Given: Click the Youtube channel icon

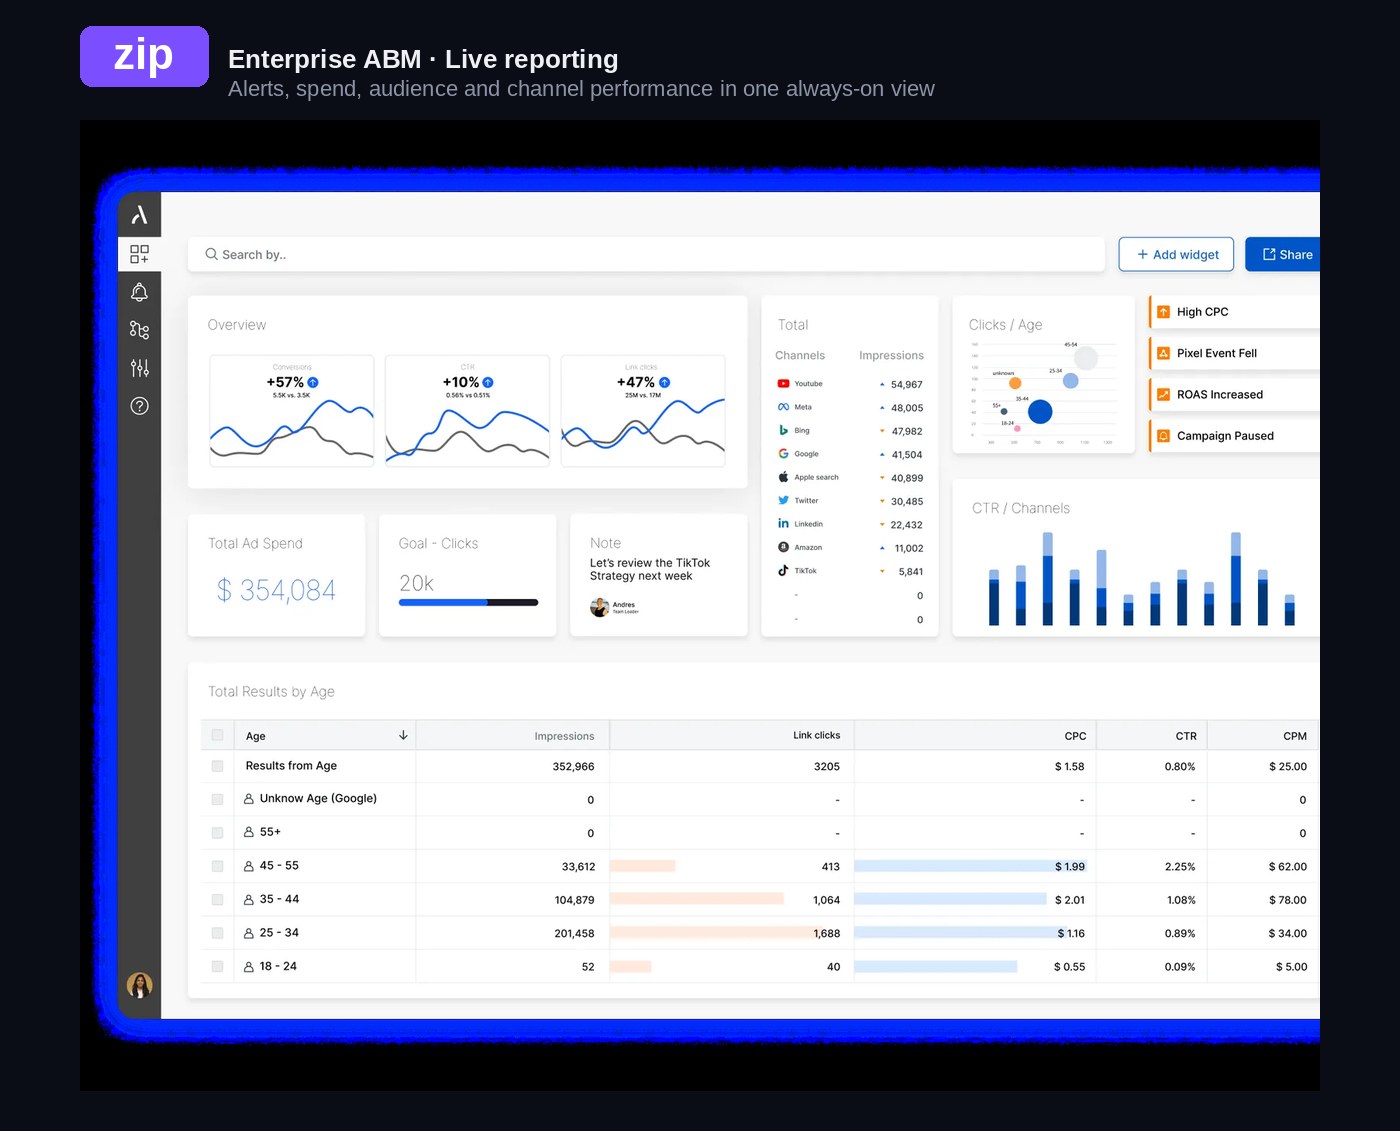Looking at the screenshot, I should 783,384.
